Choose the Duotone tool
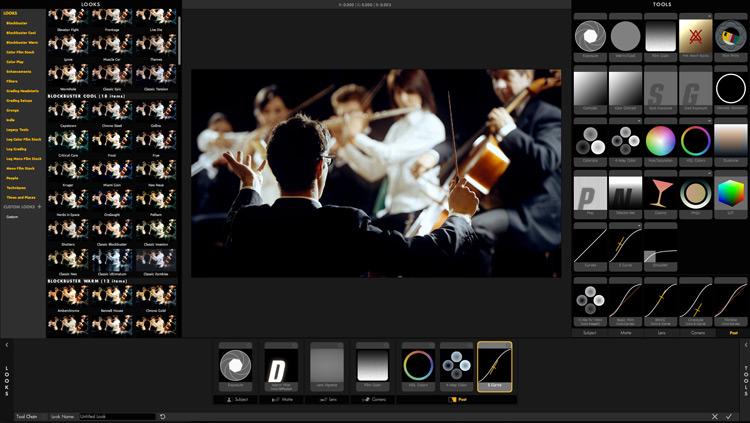The height and width of the screenshot is (423, 750). (x=730, y=142)
